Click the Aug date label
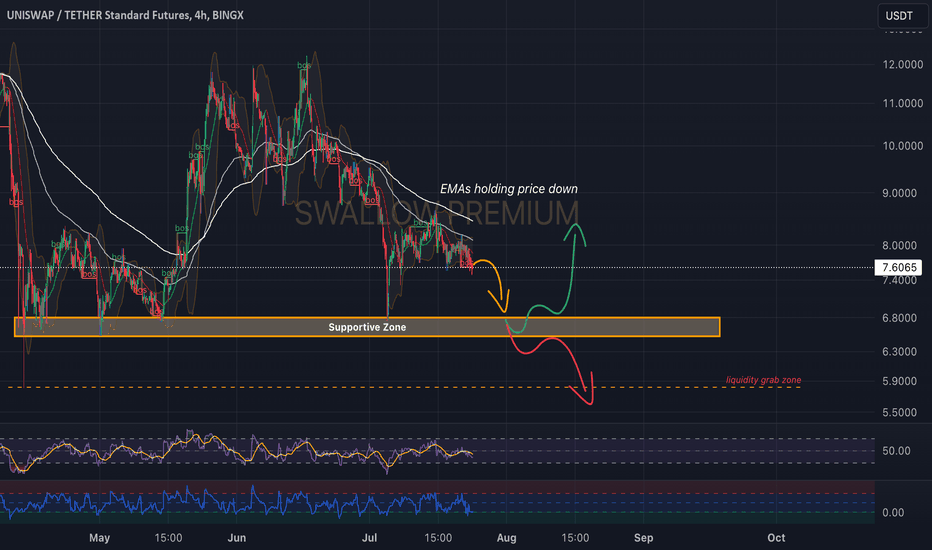932x550 pixels. point(506,538)
